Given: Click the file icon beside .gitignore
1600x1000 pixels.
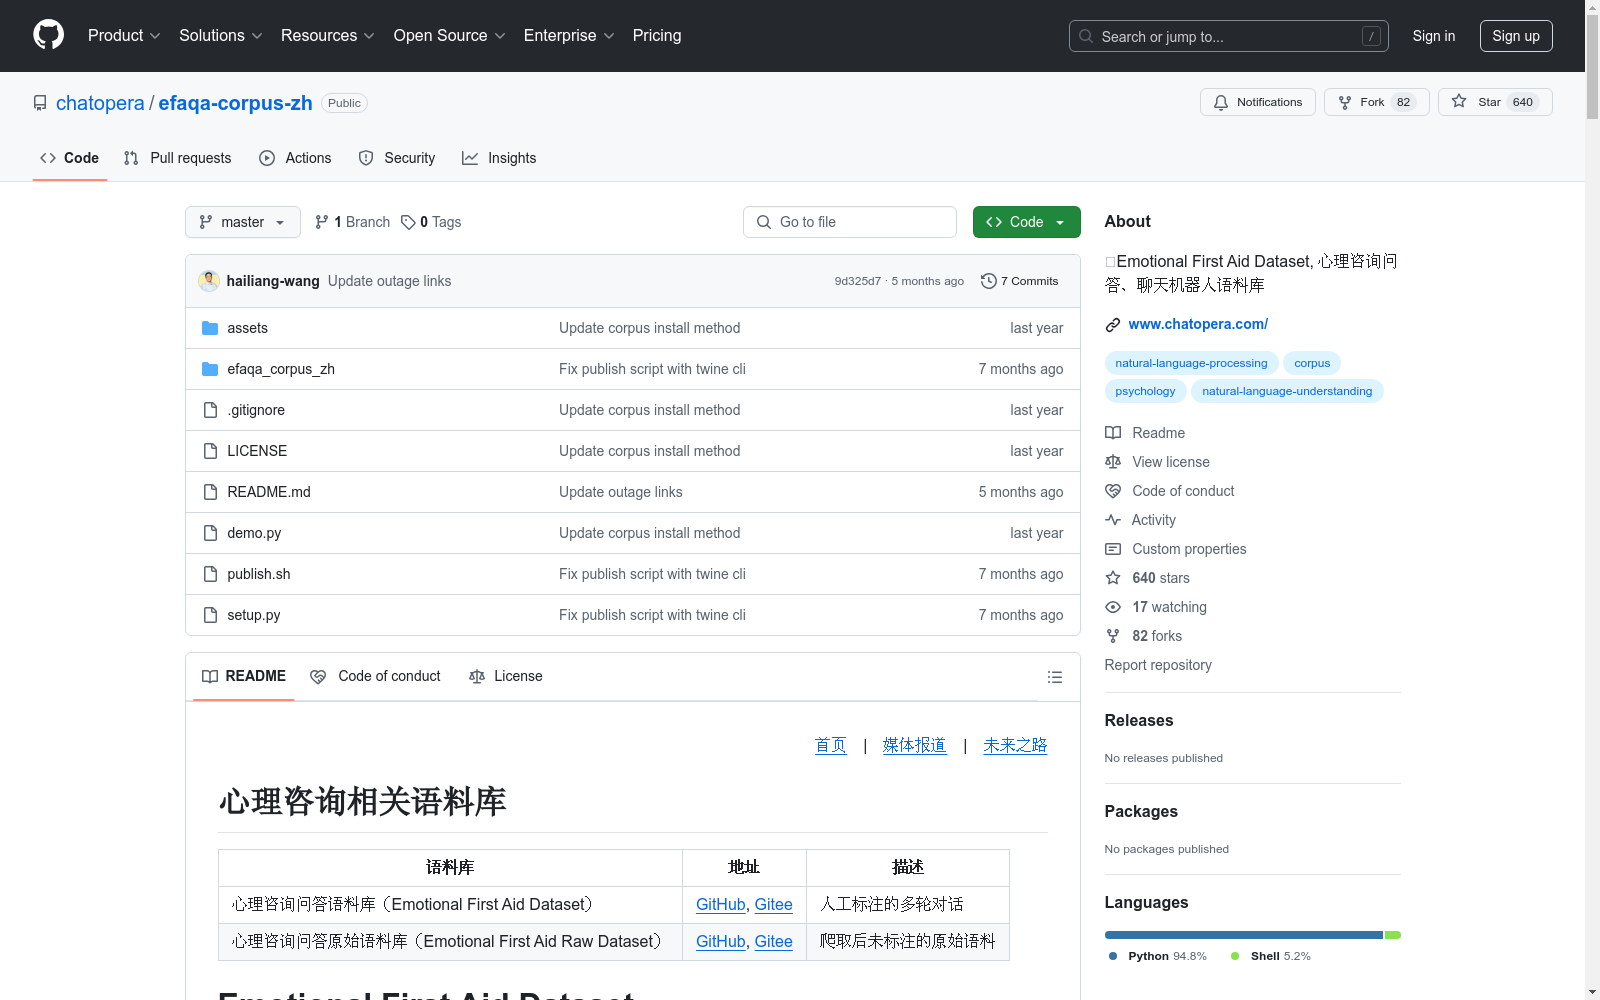Looking at the screenshot, I should [210, 410].
